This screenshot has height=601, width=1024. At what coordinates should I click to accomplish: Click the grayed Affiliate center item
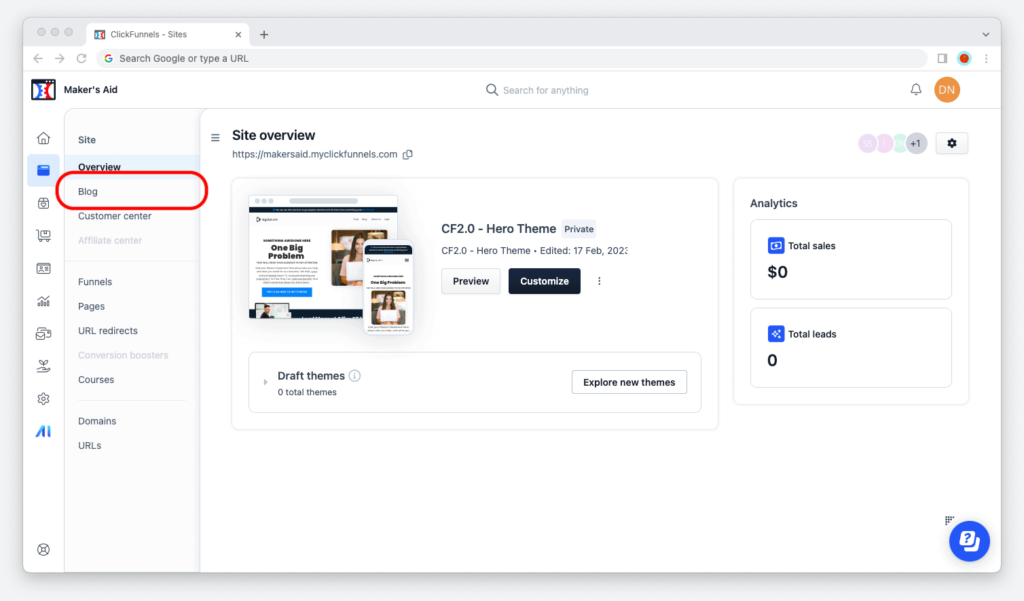tap(110, 240)
